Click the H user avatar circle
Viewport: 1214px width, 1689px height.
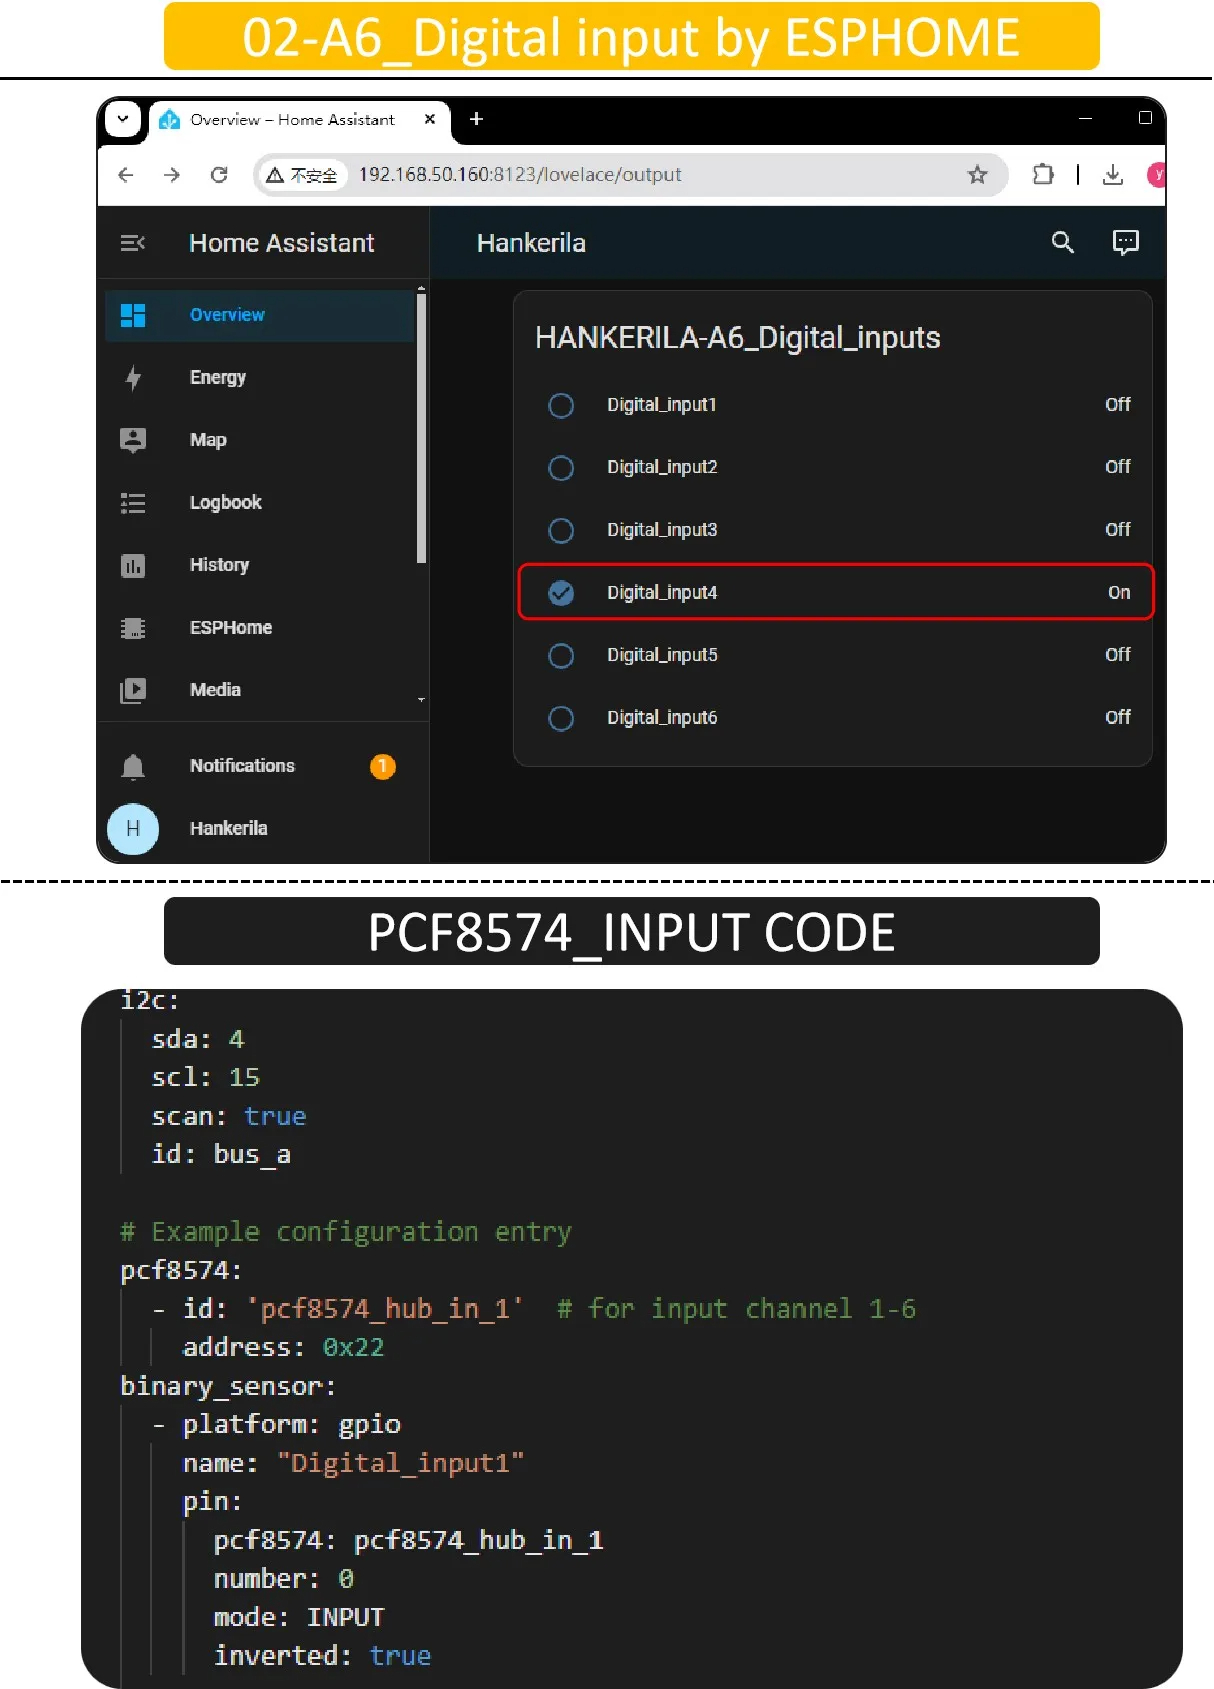[x=133, y=829]
